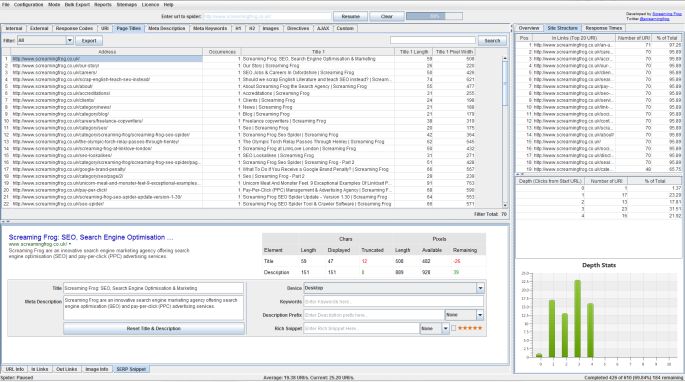Click the Export button
Screen dimensions: 685x382
tap(89, 41)
